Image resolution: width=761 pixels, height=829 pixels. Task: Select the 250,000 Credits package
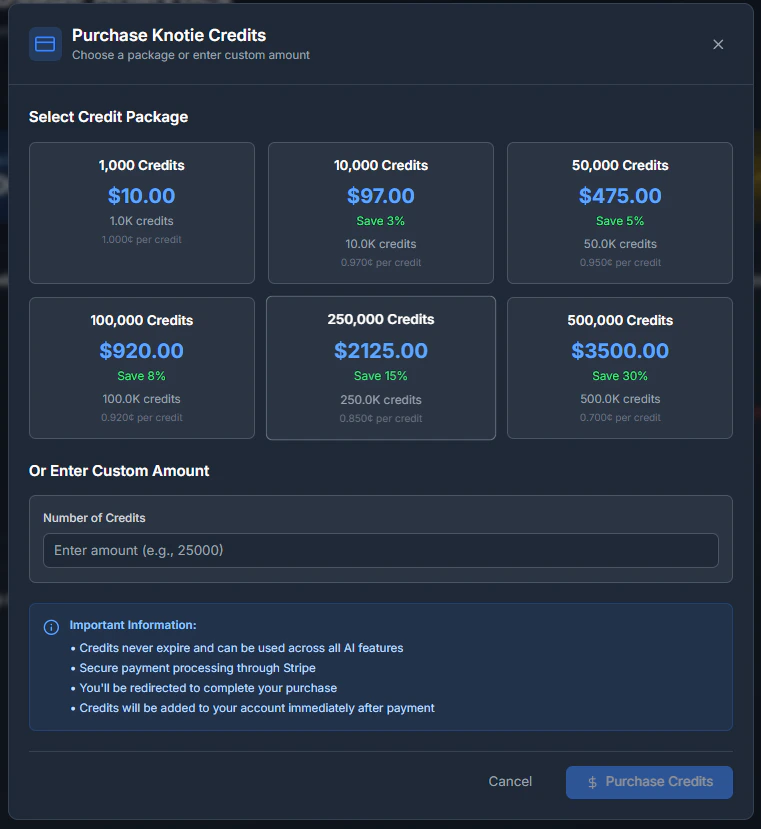pos(380,367)
